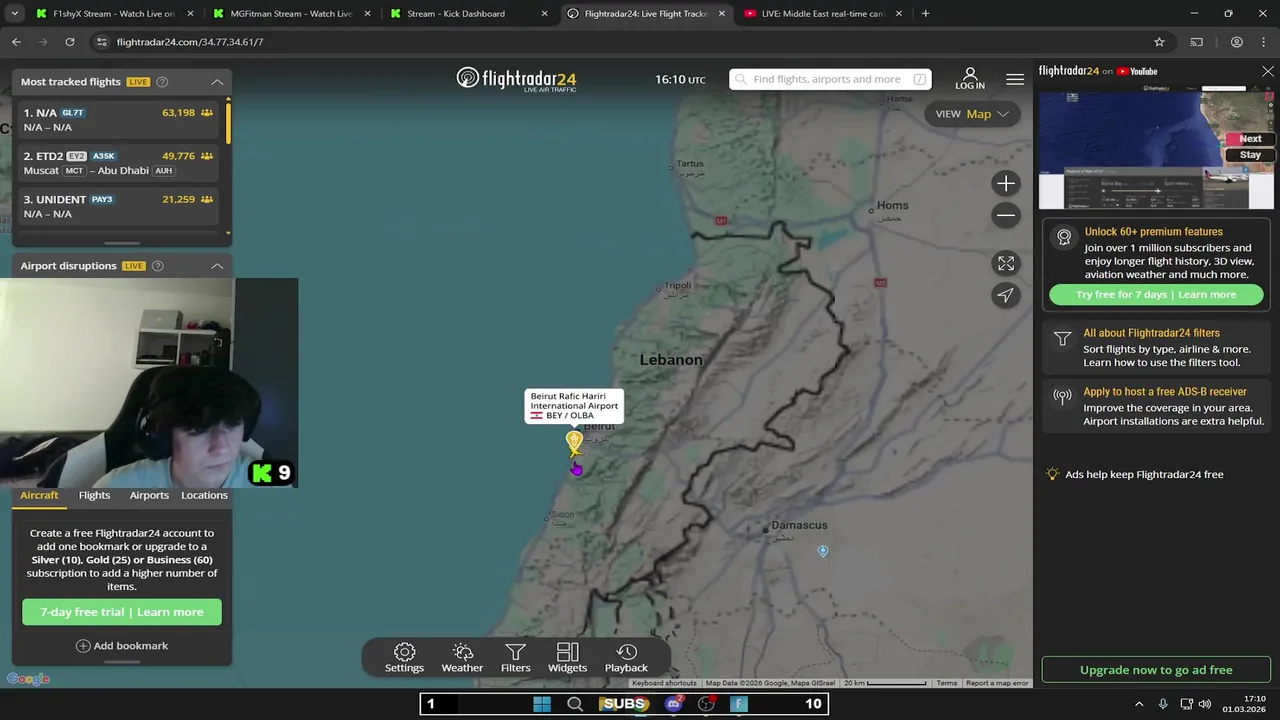Select tracked flight 3 UNIDENT PAY3
Image resolution: width=1280 pixels, height=720 pixels.
pyautogui.click(x=118, y=206)
